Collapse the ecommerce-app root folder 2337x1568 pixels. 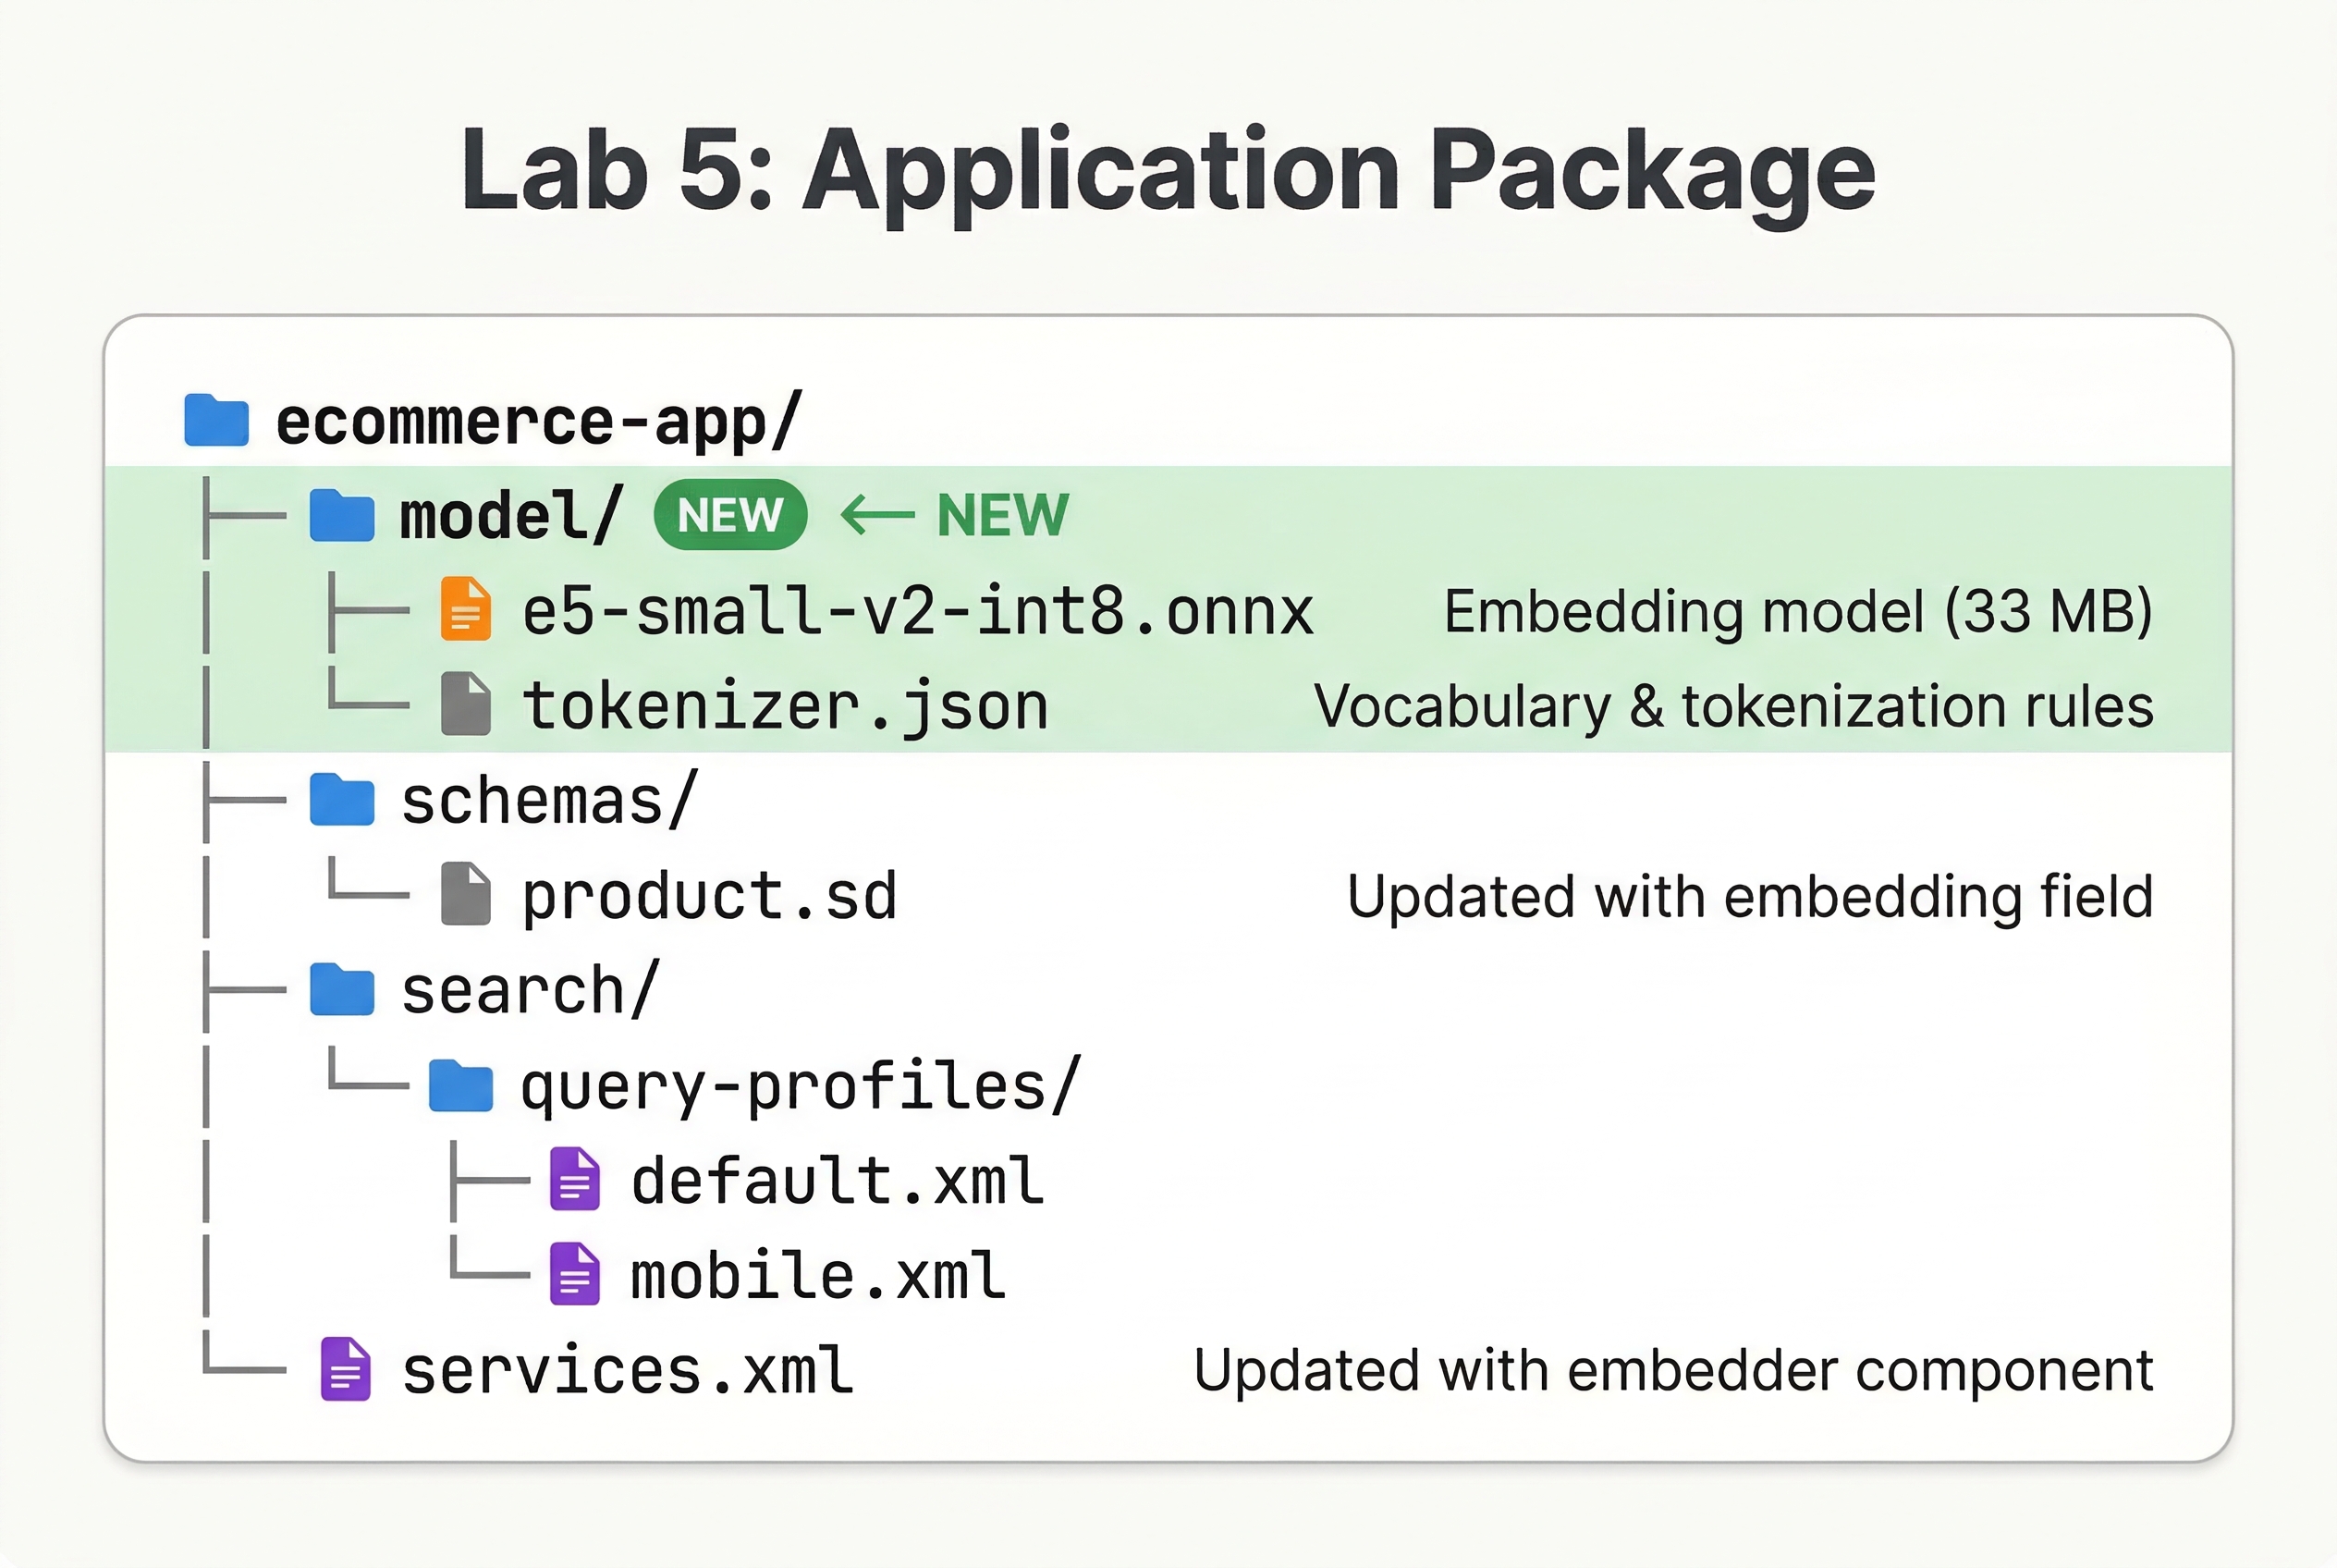click(540, 420)
